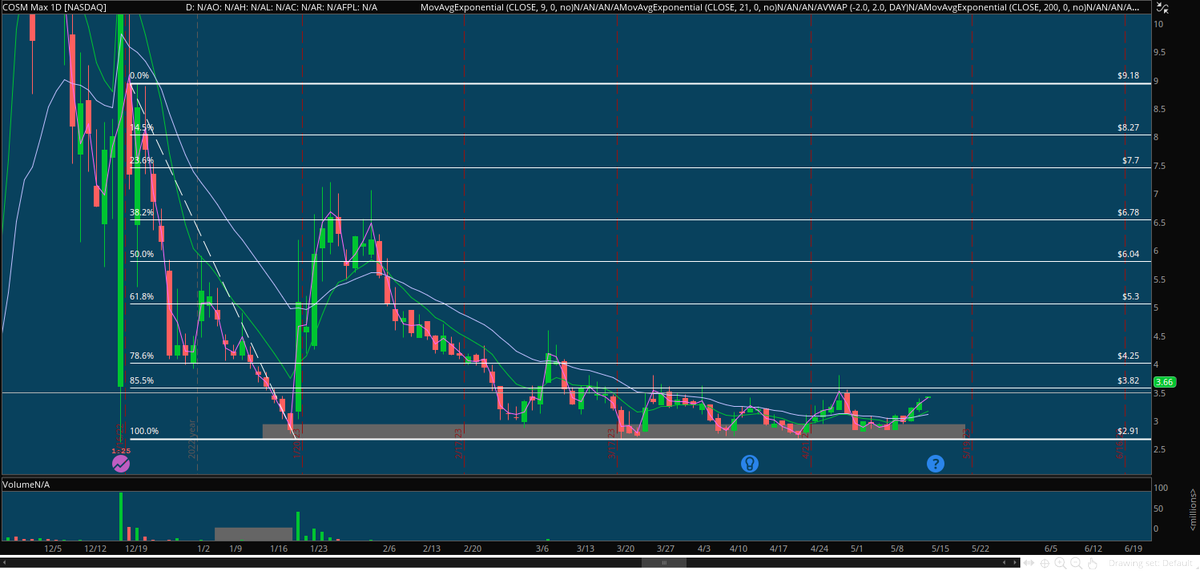1200x571 pixels.
Task: Click the $8.27 price level label
Action: pyautogui.click(x=1128, y=127)
